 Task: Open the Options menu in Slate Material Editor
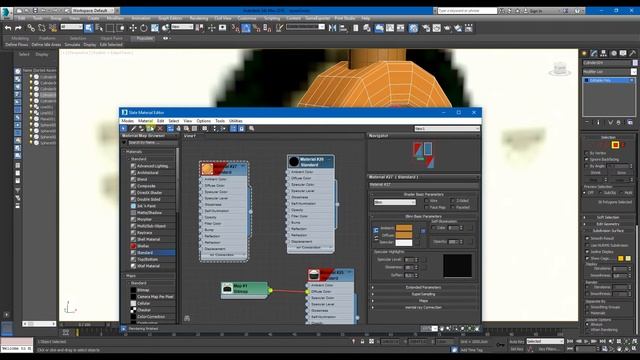204,121
